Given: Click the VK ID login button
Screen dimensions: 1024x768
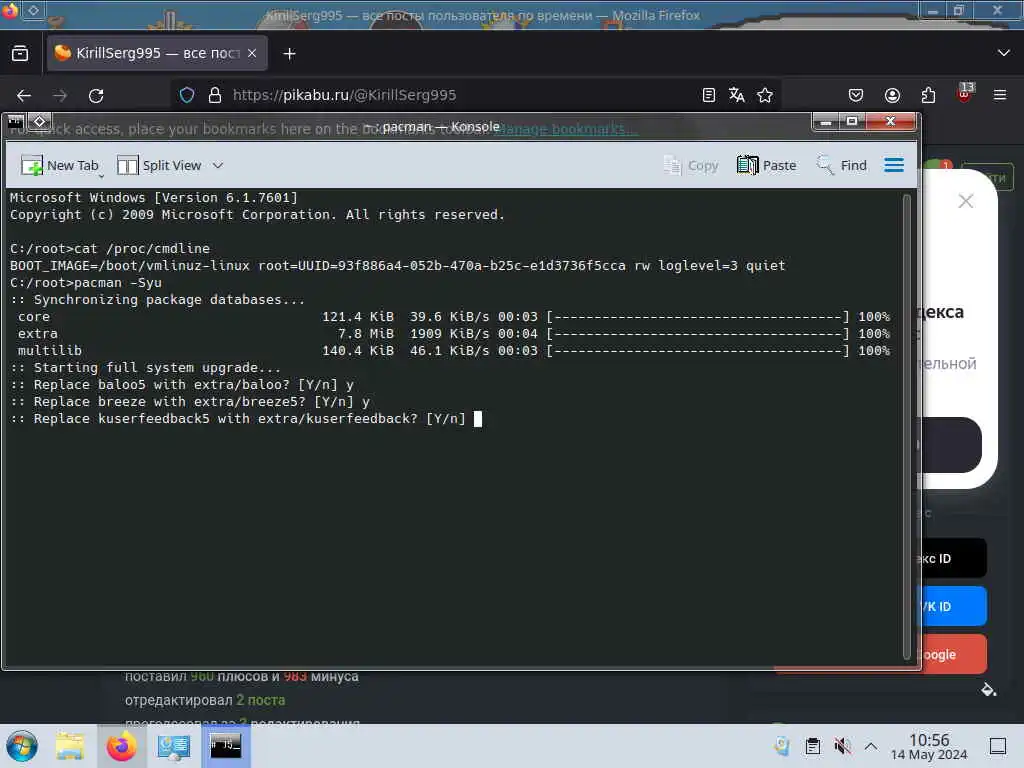Looking at the screenshot, I should point(953,606).
